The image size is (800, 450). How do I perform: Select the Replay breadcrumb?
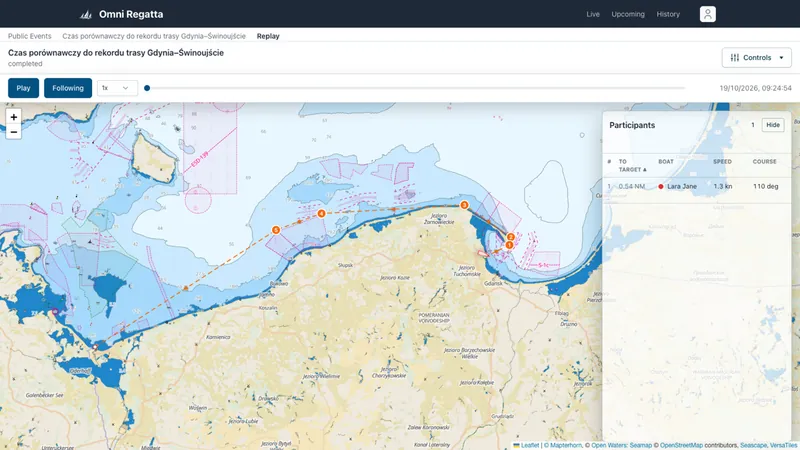point(268,36)
